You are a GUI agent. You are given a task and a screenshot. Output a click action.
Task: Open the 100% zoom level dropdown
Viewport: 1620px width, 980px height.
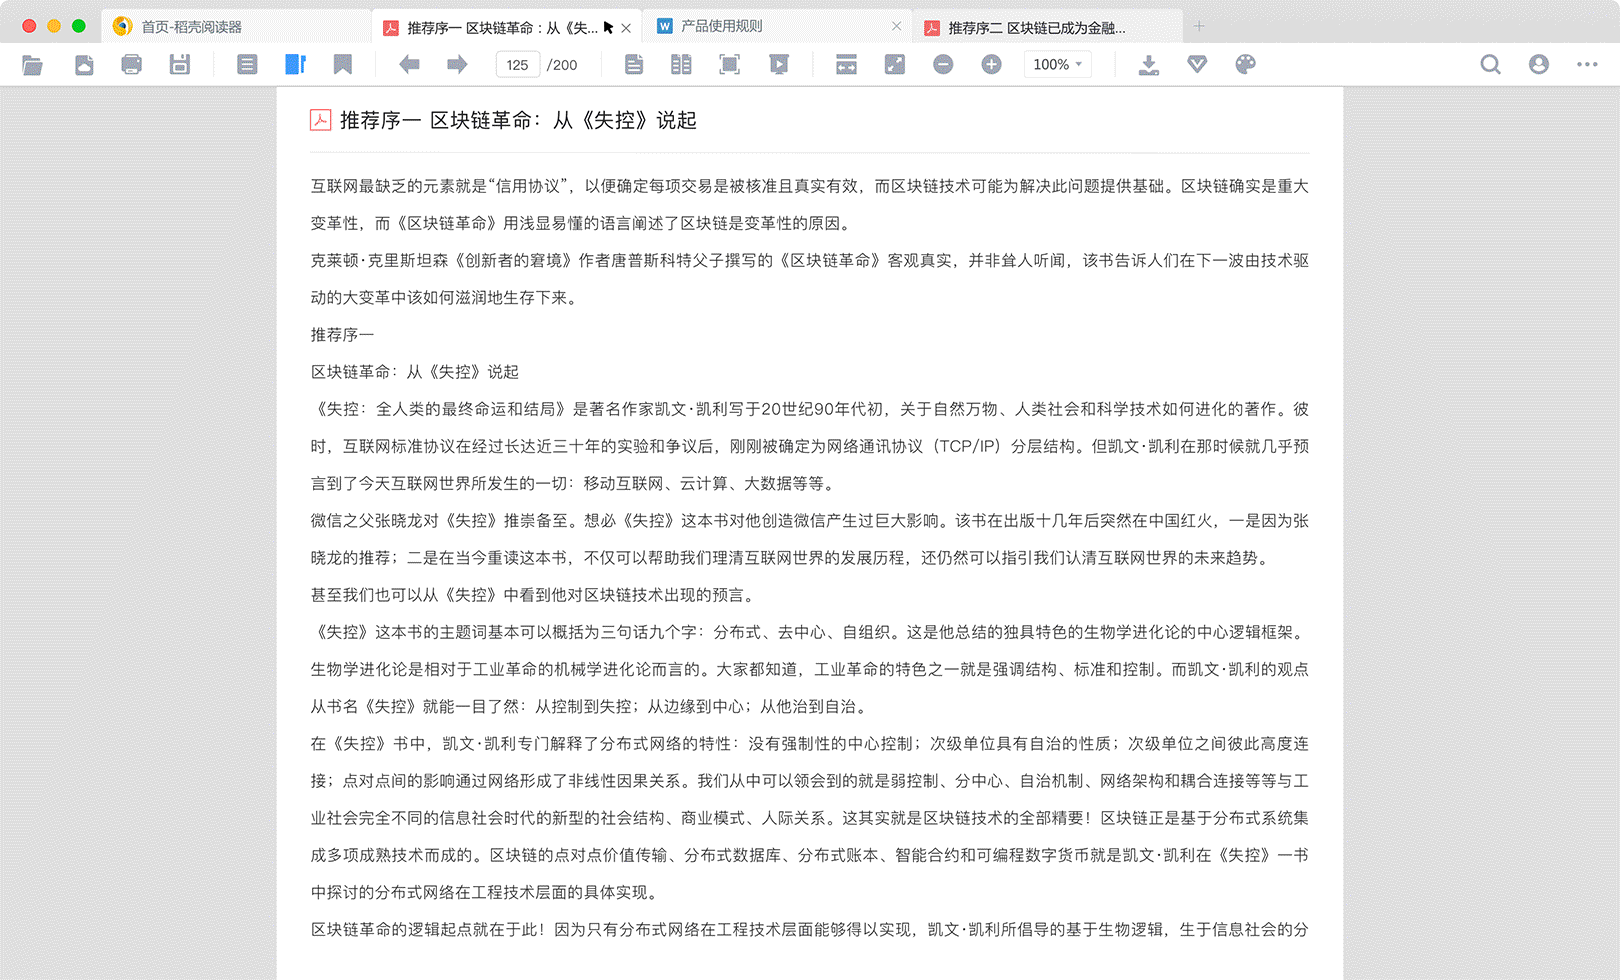[x=1057, y=64]
